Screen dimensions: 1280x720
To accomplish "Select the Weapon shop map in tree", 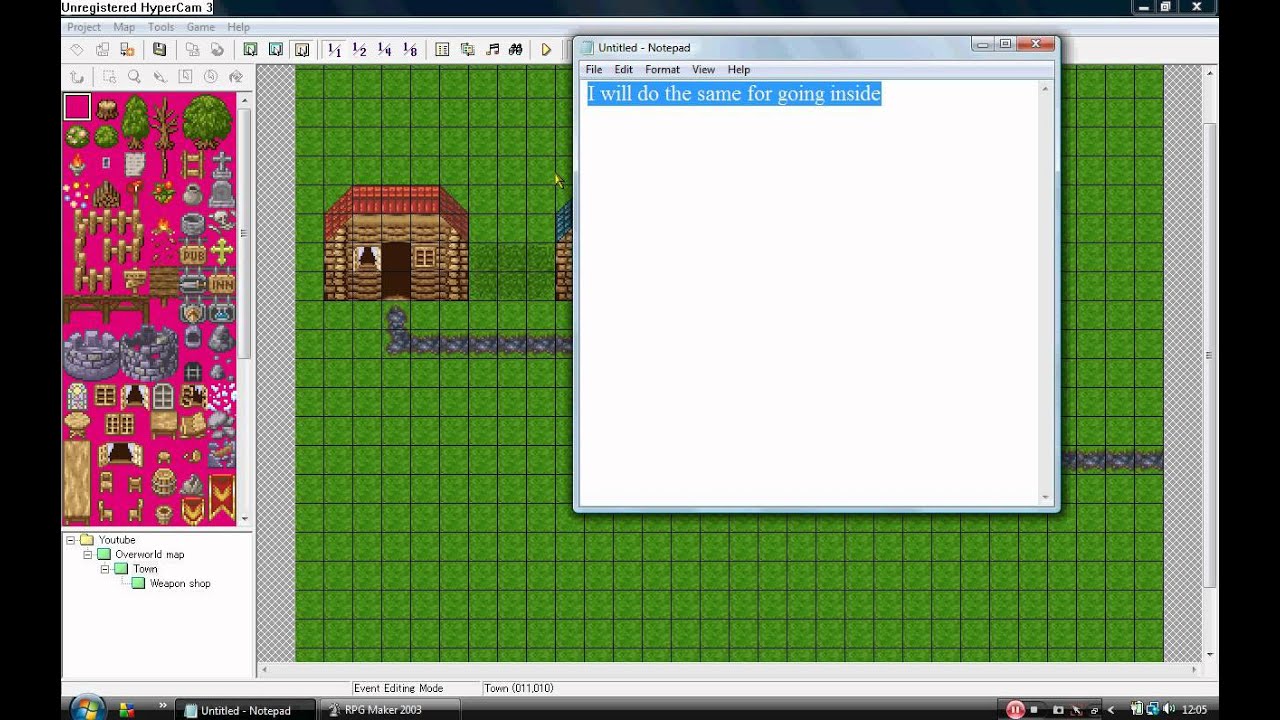I will (x=171, y=583).
